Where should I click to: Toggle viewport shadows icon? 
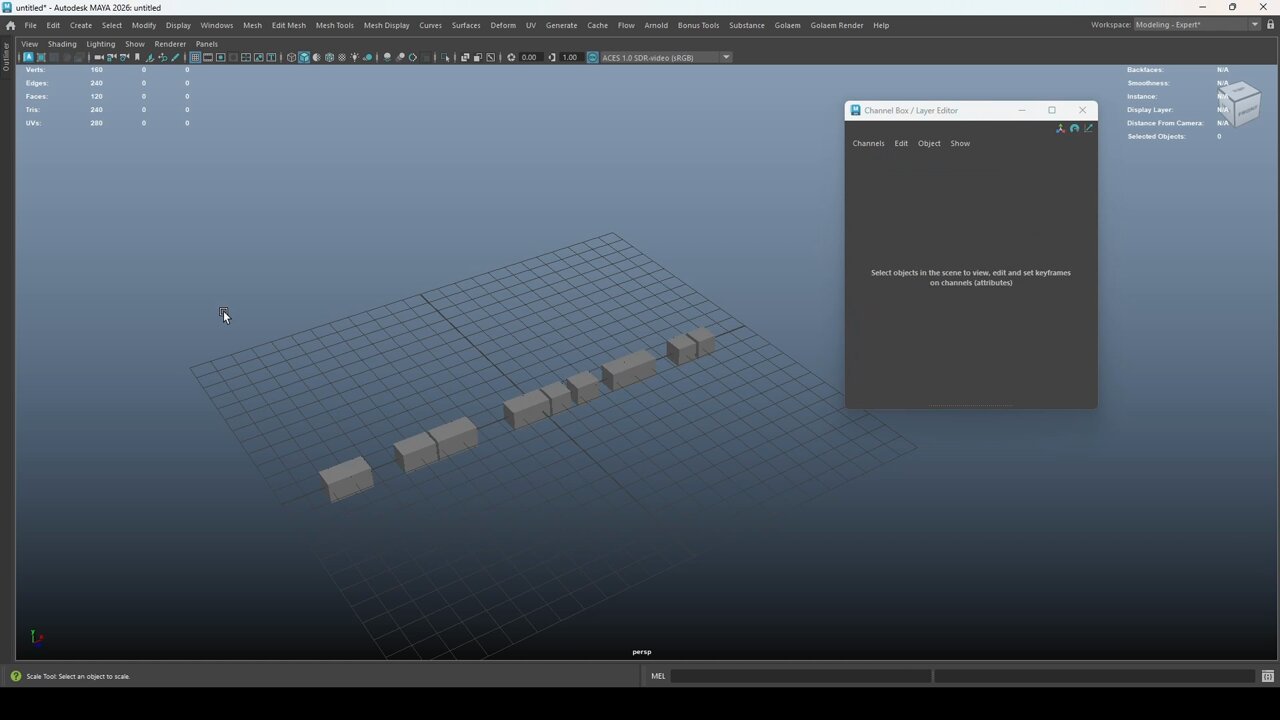(x=368, y=57)
